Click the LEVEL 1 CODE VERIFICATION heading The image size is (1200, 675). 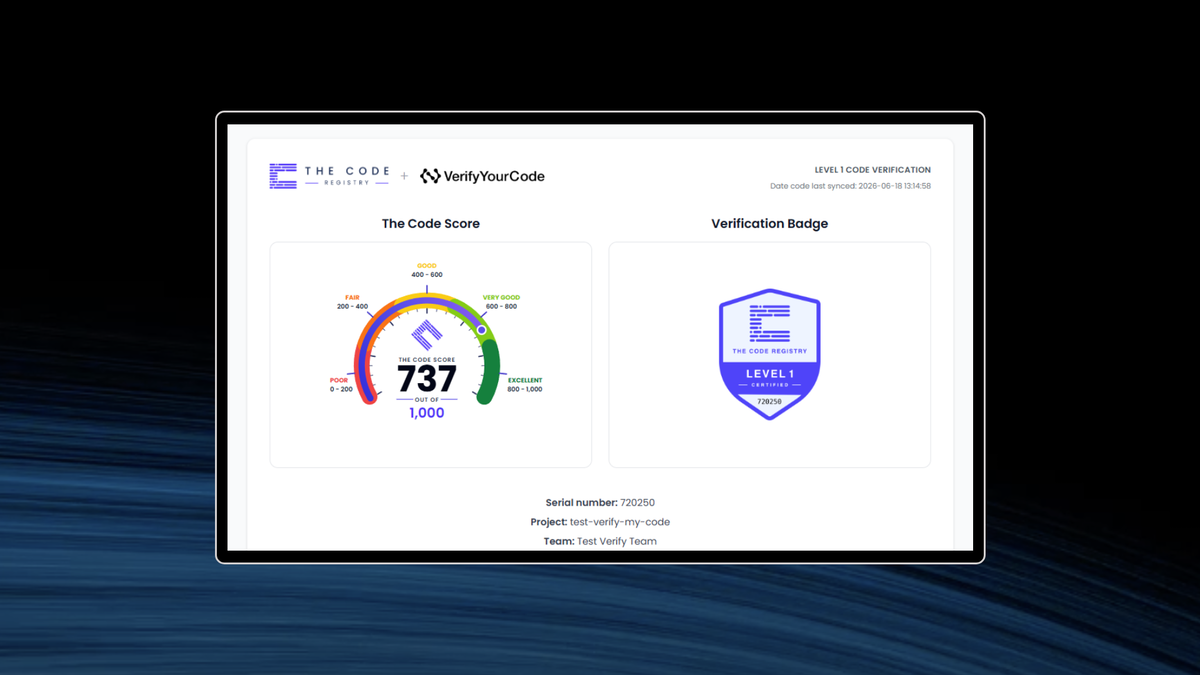pos(873,170)
